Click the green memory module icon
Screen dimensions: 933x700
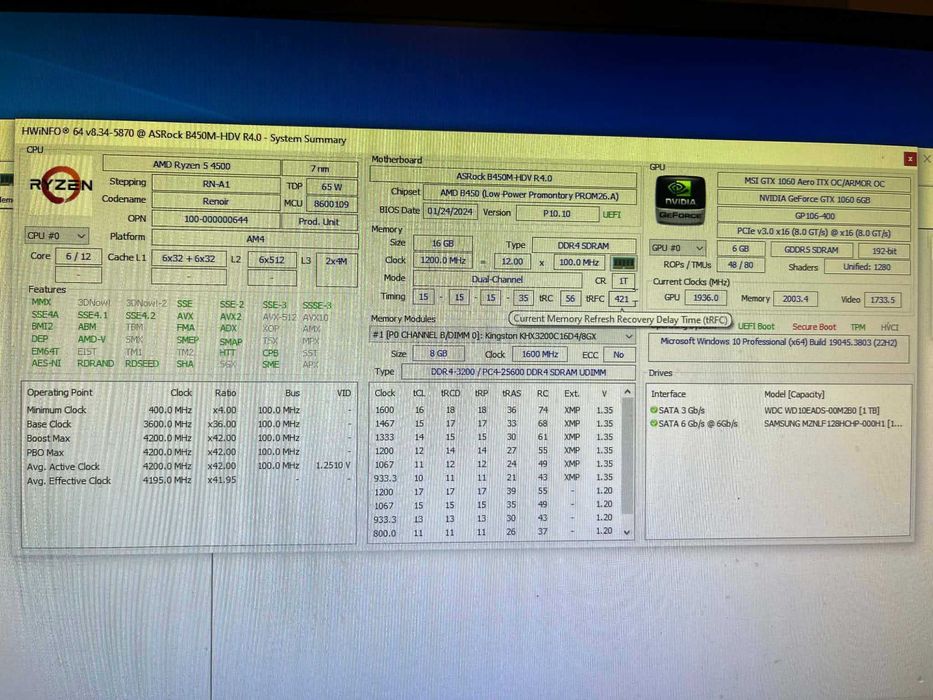pyautogui.click(x=623, y=262)
